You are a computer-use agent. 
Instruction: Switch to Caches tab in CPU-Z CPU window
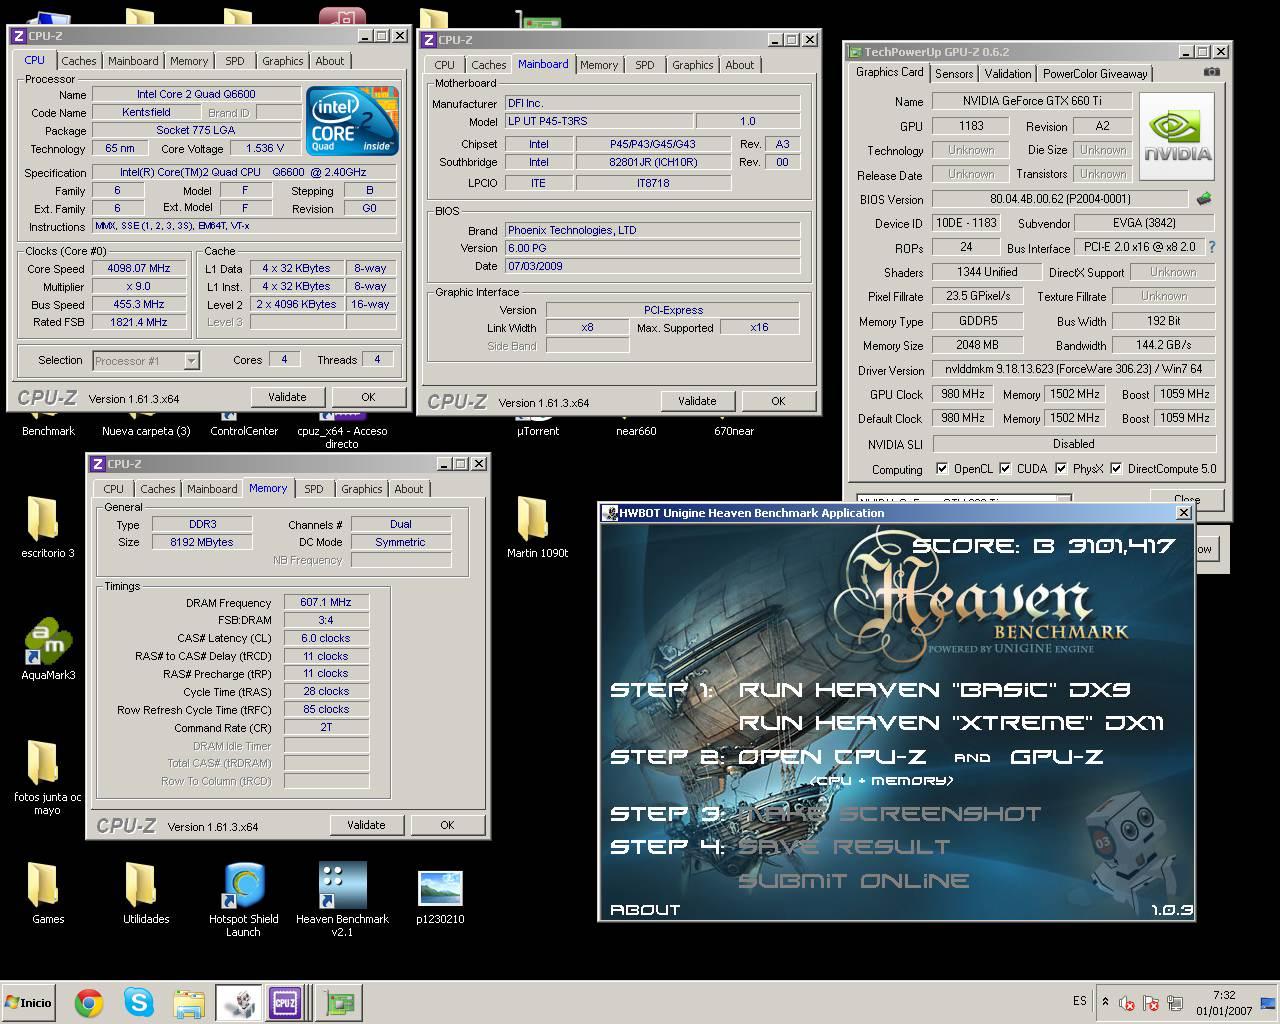[x=78, y=61]
